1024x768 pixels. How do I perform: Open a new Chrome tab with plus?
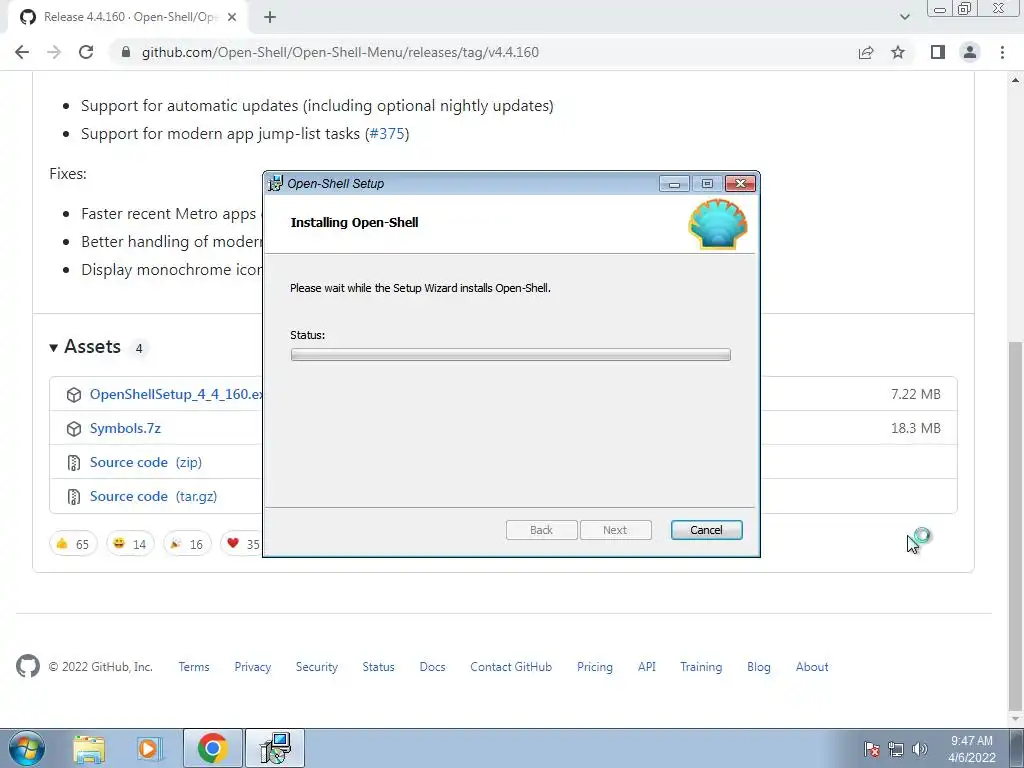point(270,18)
